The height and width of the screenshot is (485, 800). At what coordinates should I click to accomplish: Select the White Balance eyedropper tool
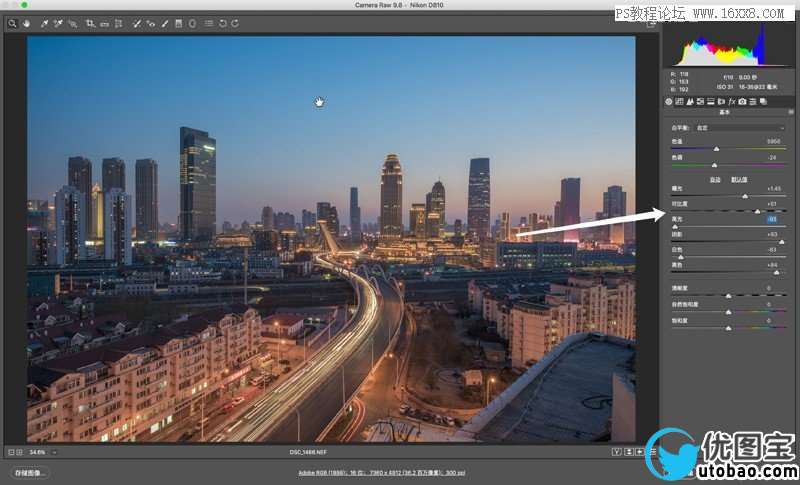43,23
